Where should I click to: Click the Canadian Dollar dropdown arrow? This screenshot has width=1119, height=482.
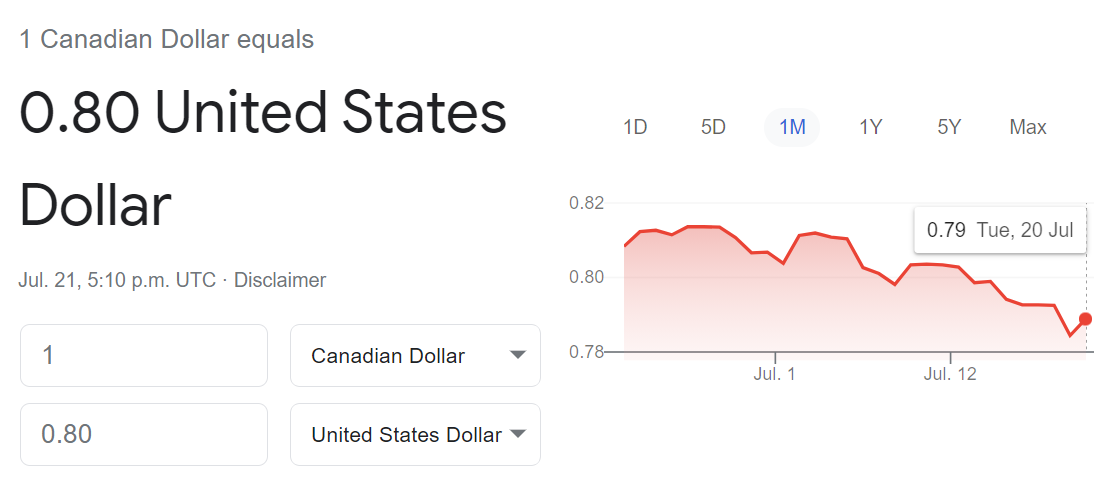click(x=519, y=356)
